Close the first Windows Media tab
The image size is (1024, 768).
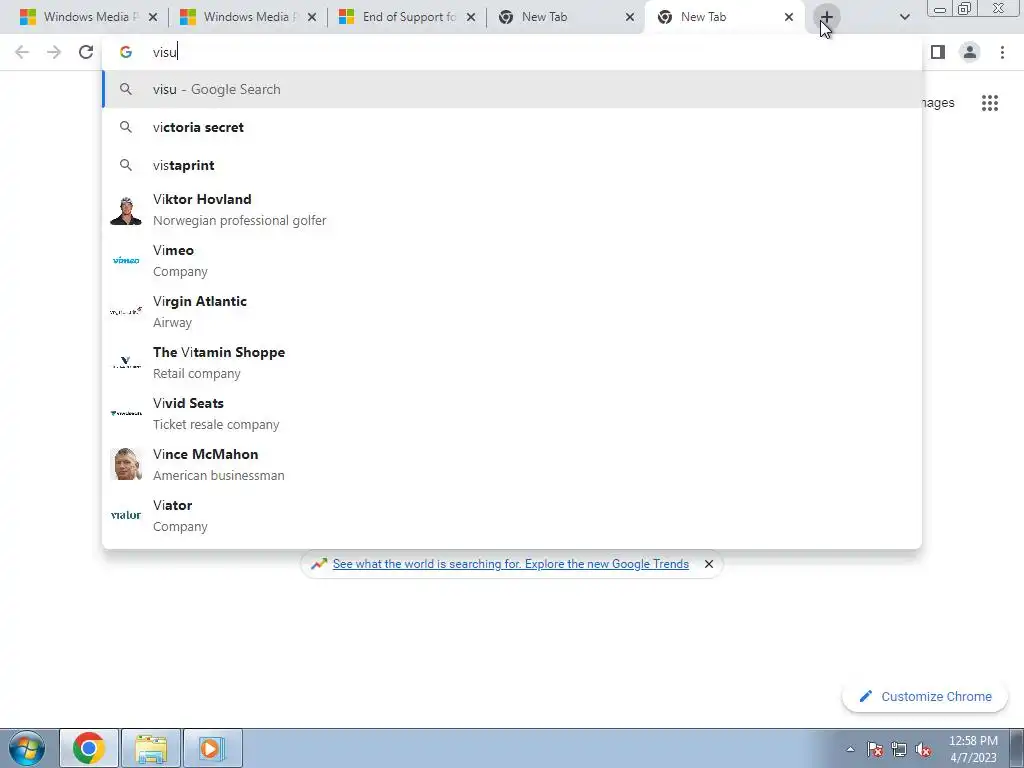pos(153,18)
